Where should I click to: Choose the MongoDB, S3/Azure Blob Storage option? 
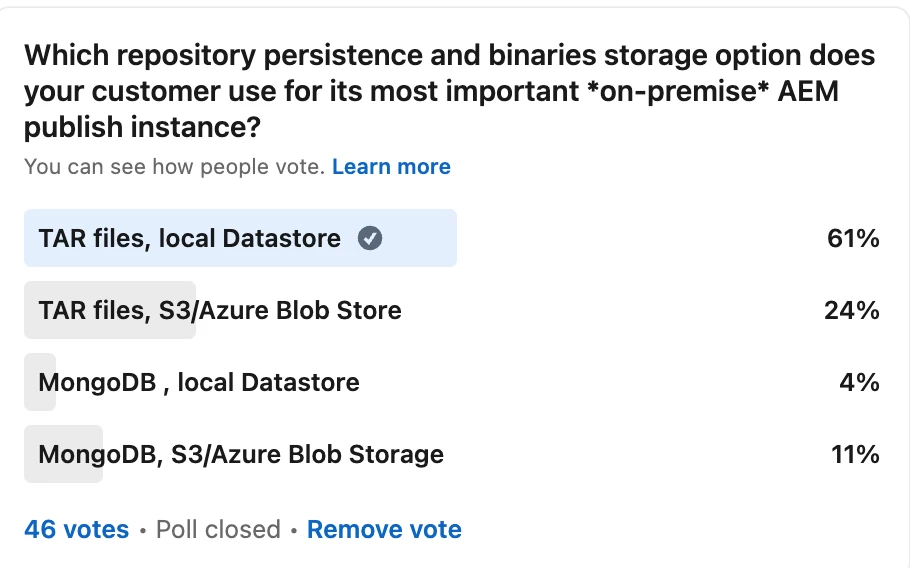(x=241, y=455)
